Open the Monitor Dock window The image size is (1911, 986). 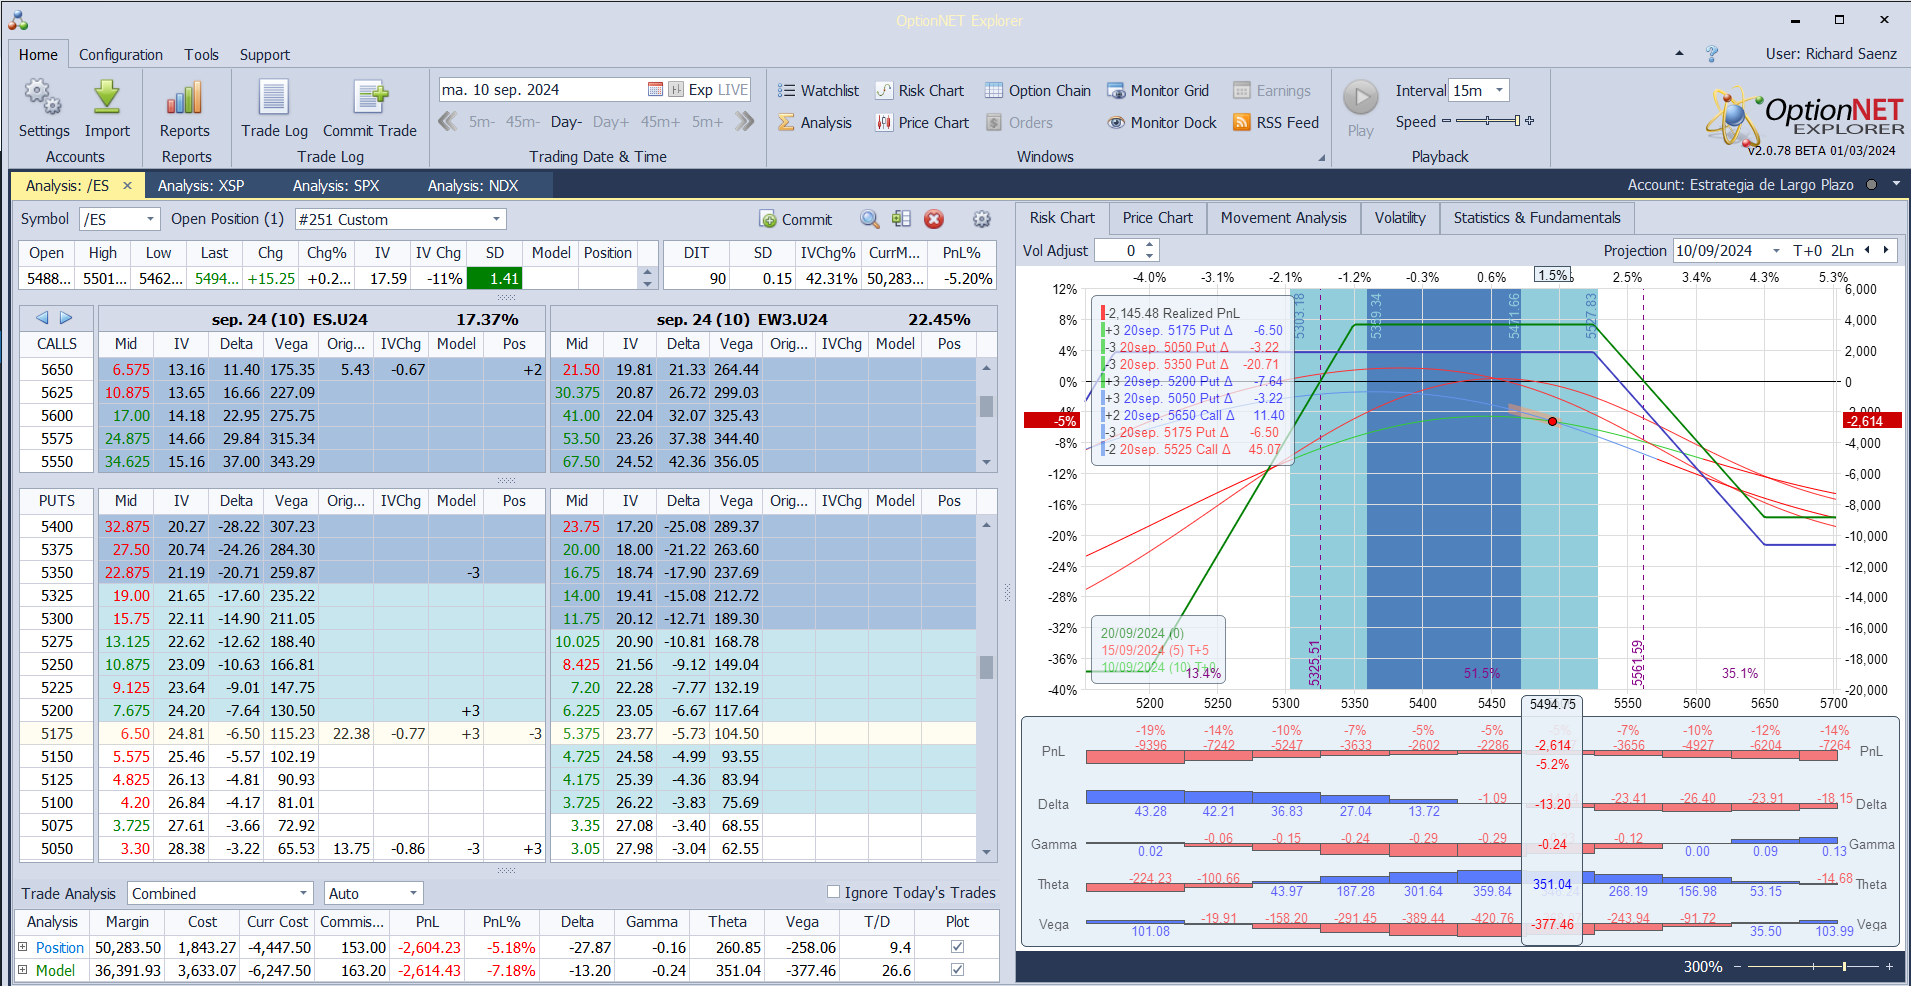tap(1162, 122)
